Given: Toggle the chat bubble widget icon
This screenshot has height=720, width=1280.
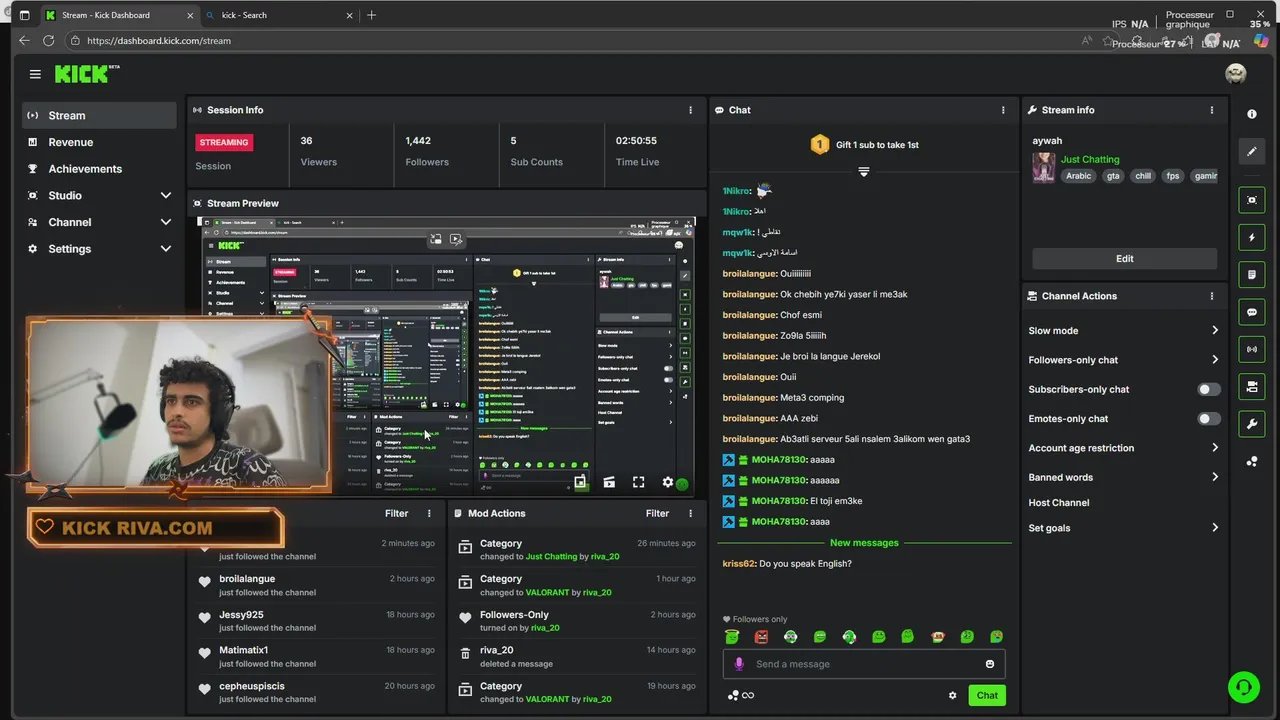Looking at the screenshot, I should coord(1252,312).
